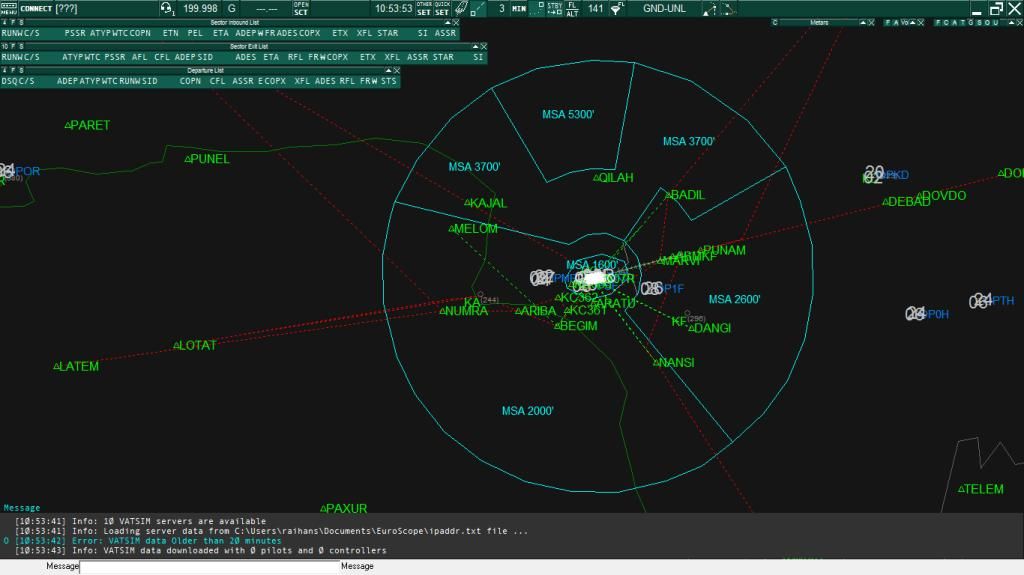Click the OPEN SCT sector file button
Viewport: 1024px width, 575px height.
pyautogui.click(x=301, y=9)
